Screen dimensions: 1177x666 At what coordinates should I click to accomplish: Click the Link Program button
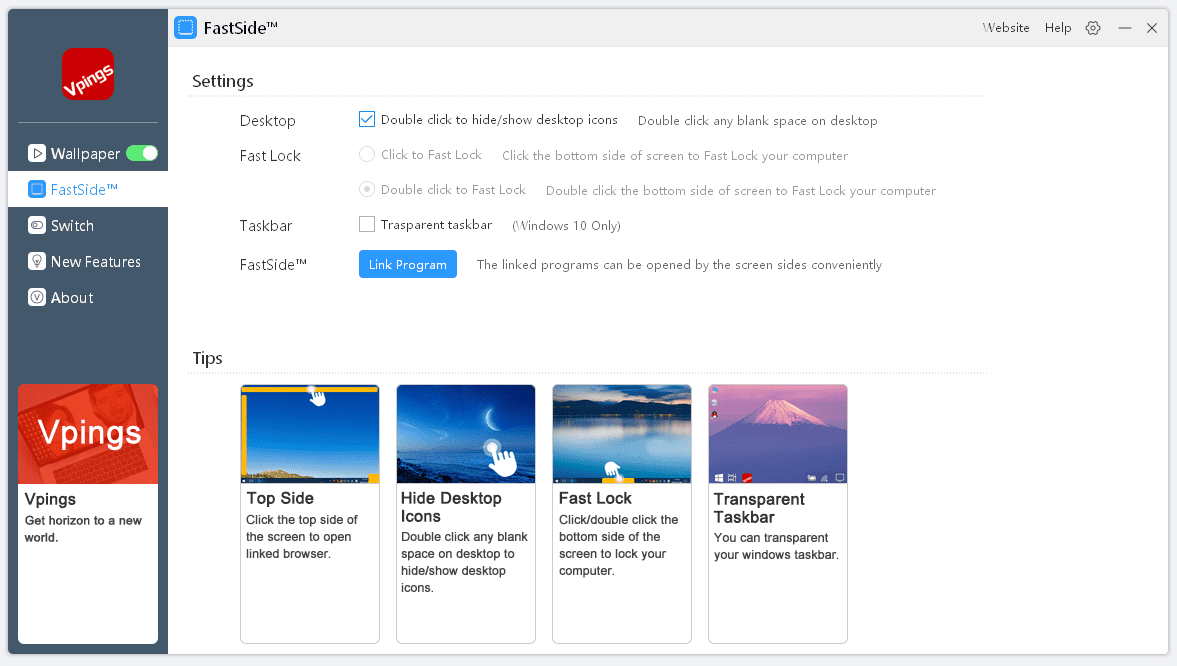408,264
